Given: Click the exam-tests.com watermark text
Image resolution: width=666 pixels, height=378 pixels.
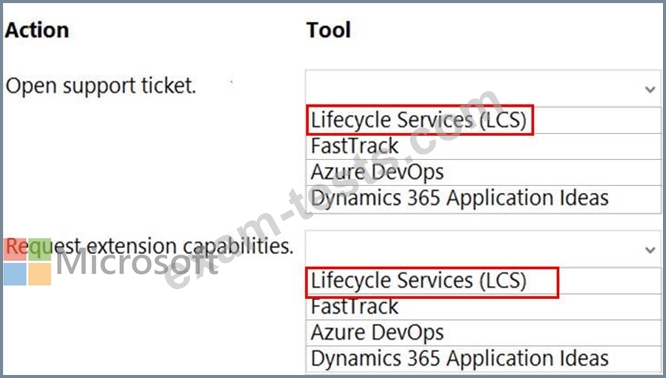Looking at the screenshot, I should click(x=333, y=189).
